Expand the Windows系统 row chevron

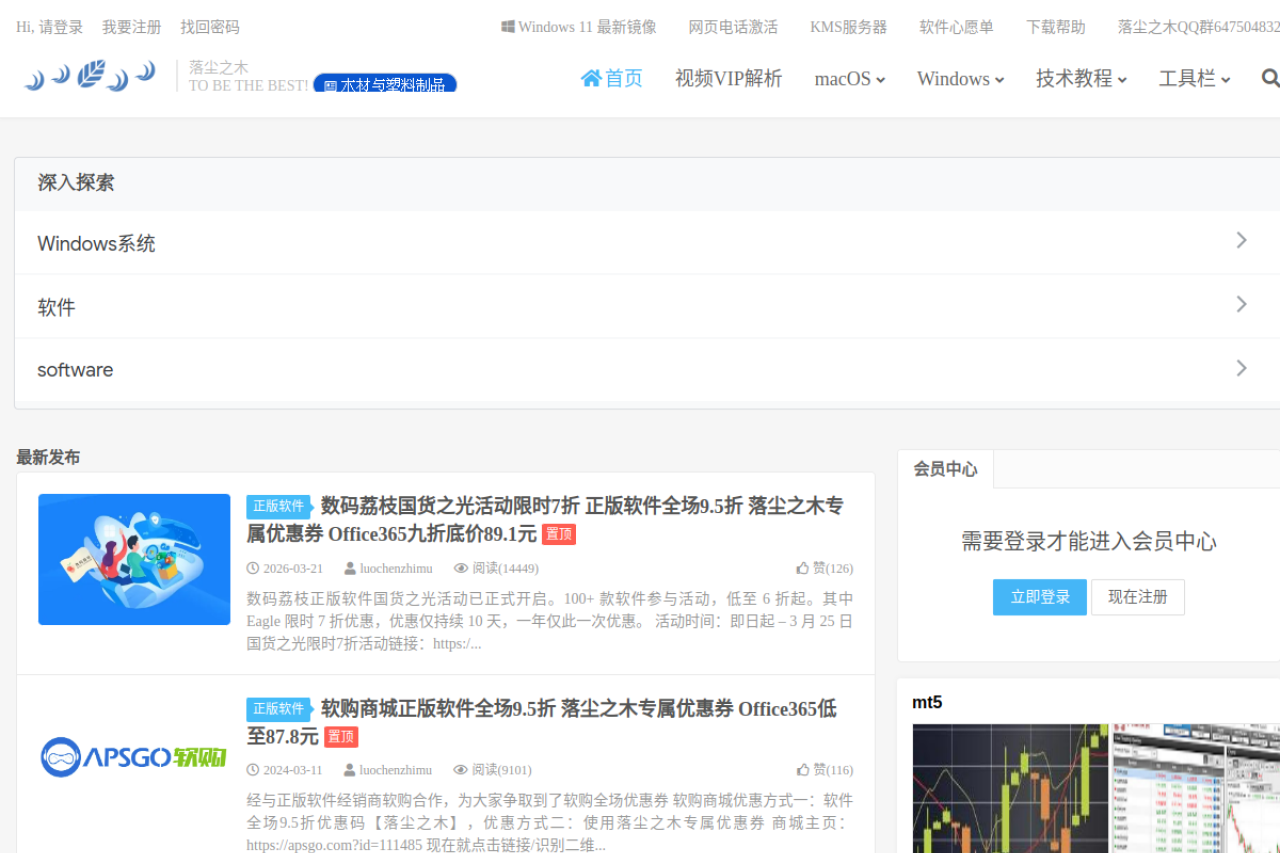(1241, 240)
